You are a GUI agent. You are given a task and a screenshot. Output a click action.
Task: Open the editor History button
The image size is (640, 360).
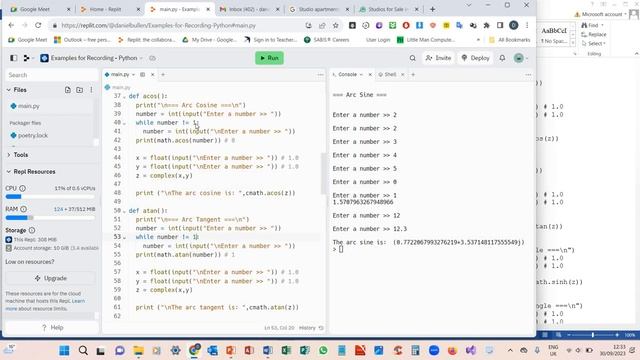tap(311, 328)
